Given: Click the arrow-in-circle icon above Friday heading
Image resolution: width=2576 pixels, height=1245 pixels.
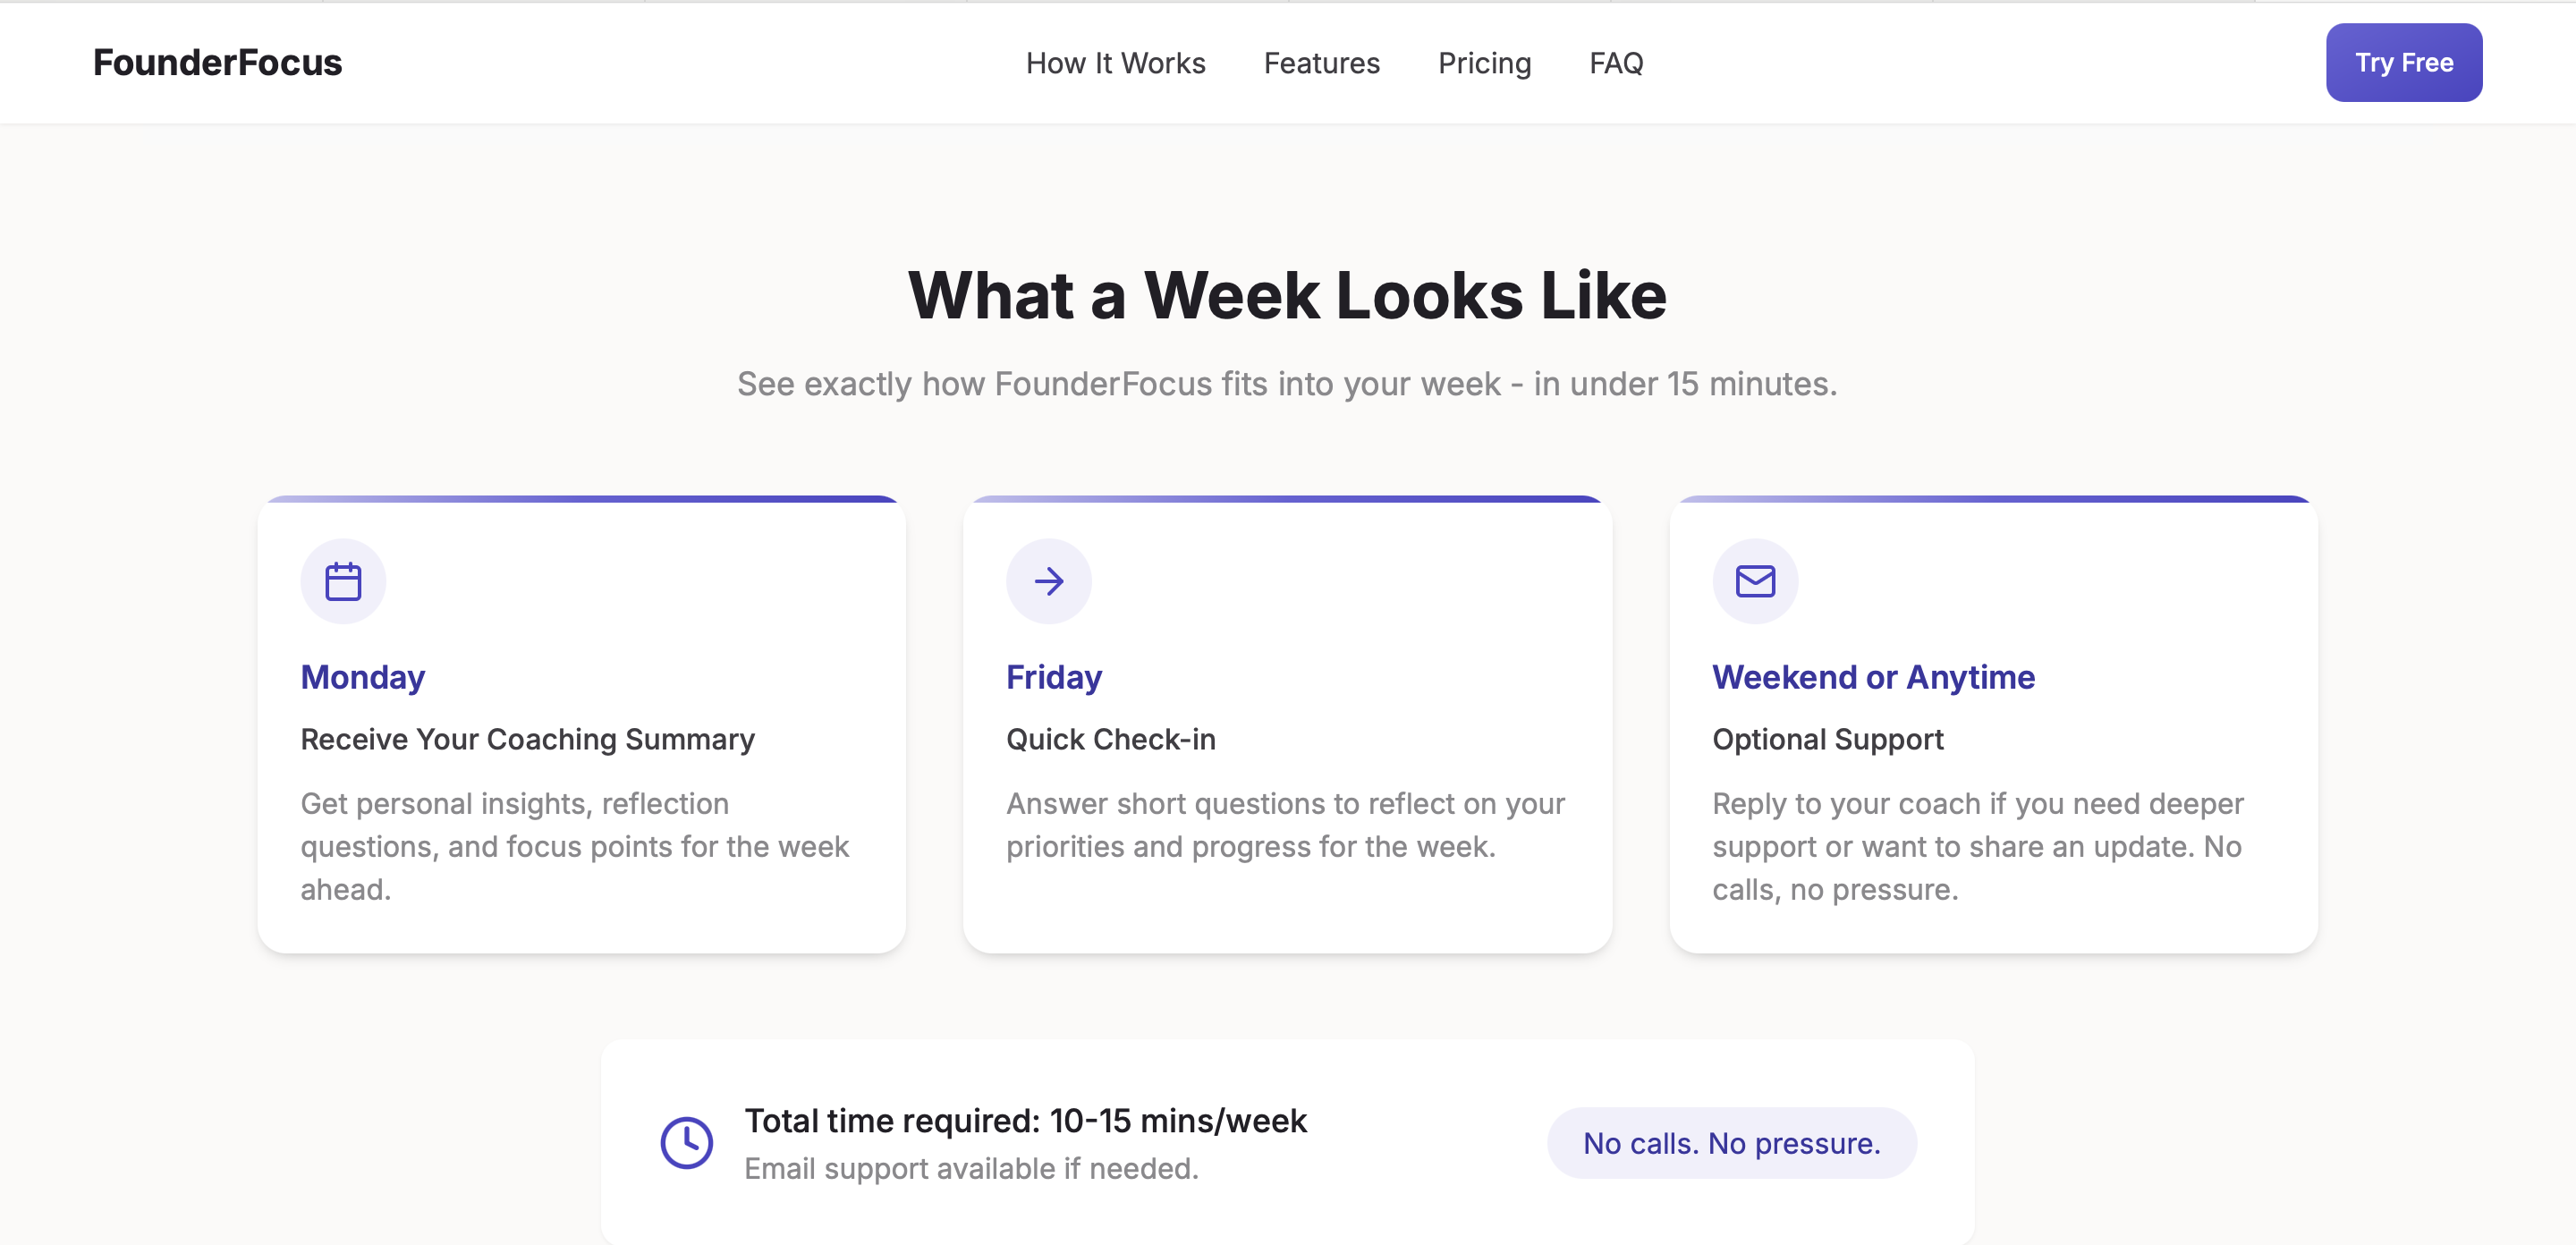Looking at the screenshot, I should click(1048, 580).
